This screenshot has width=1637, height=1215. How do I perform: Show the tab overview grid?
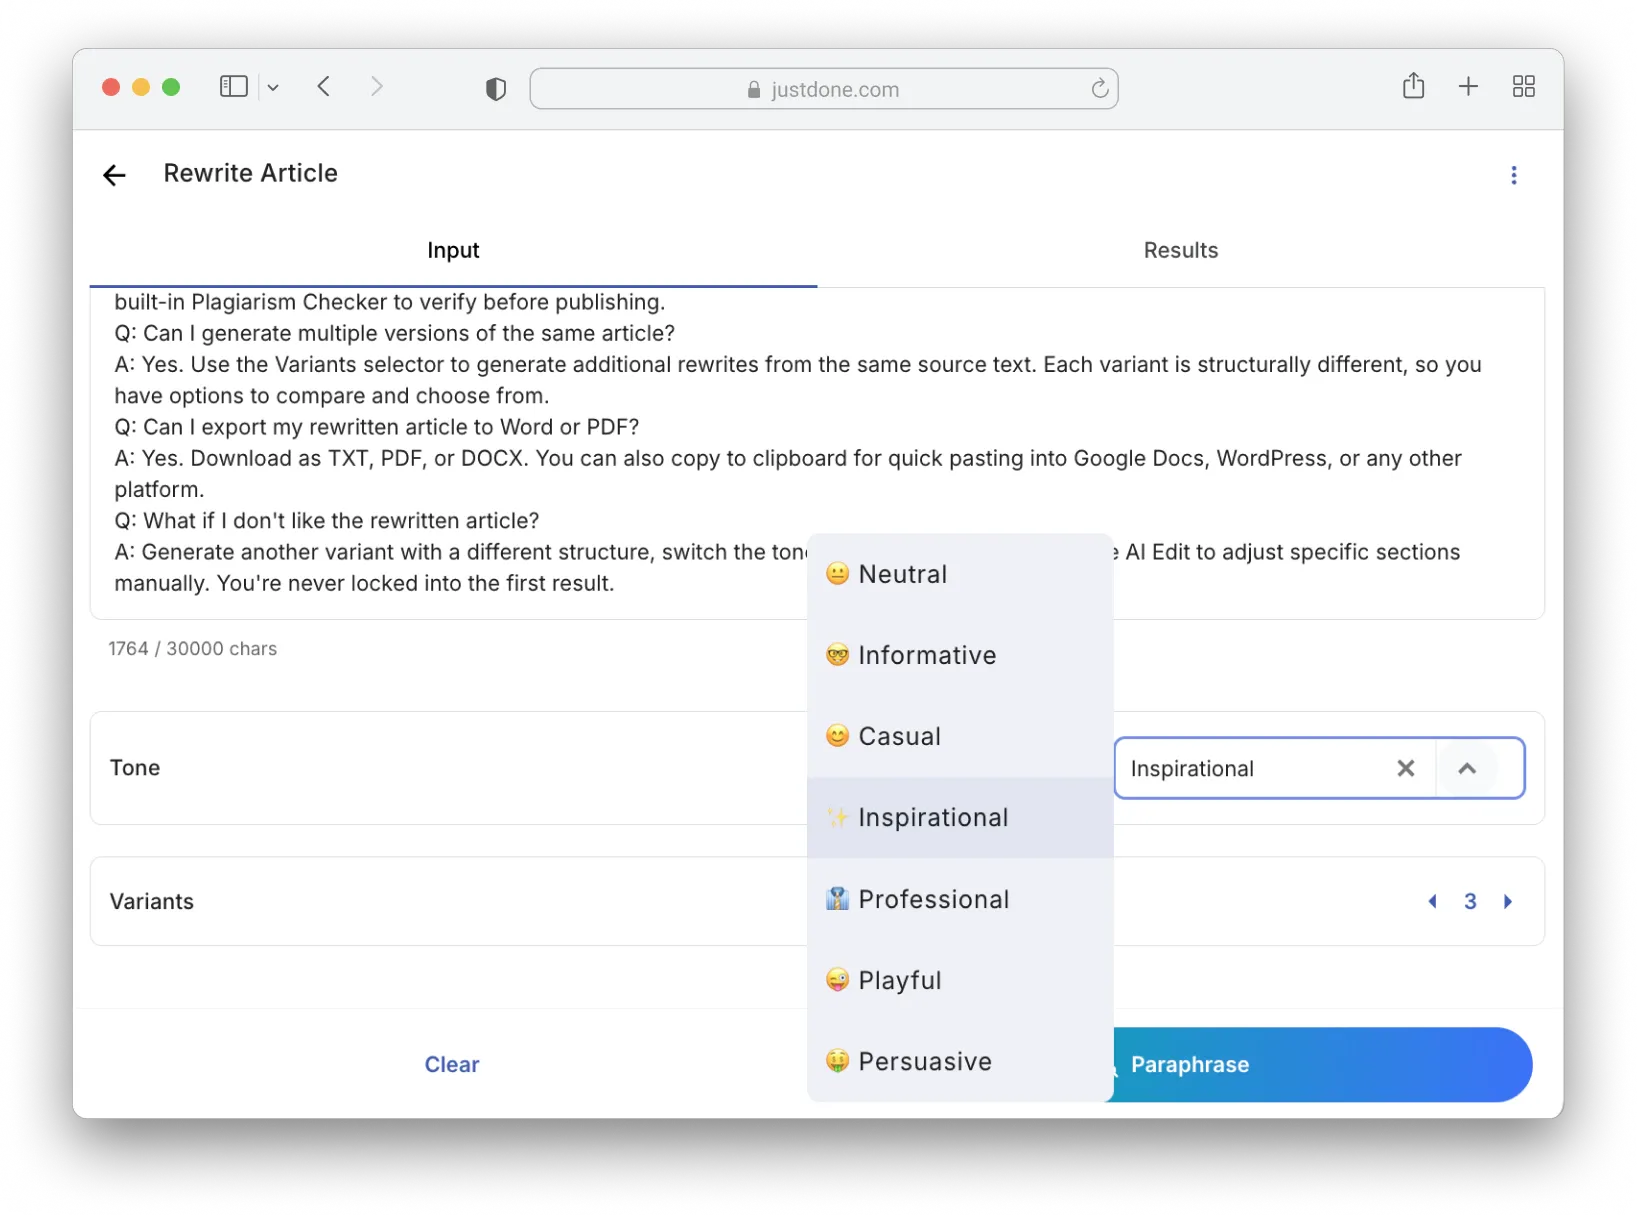click(x=1523, y=86)
